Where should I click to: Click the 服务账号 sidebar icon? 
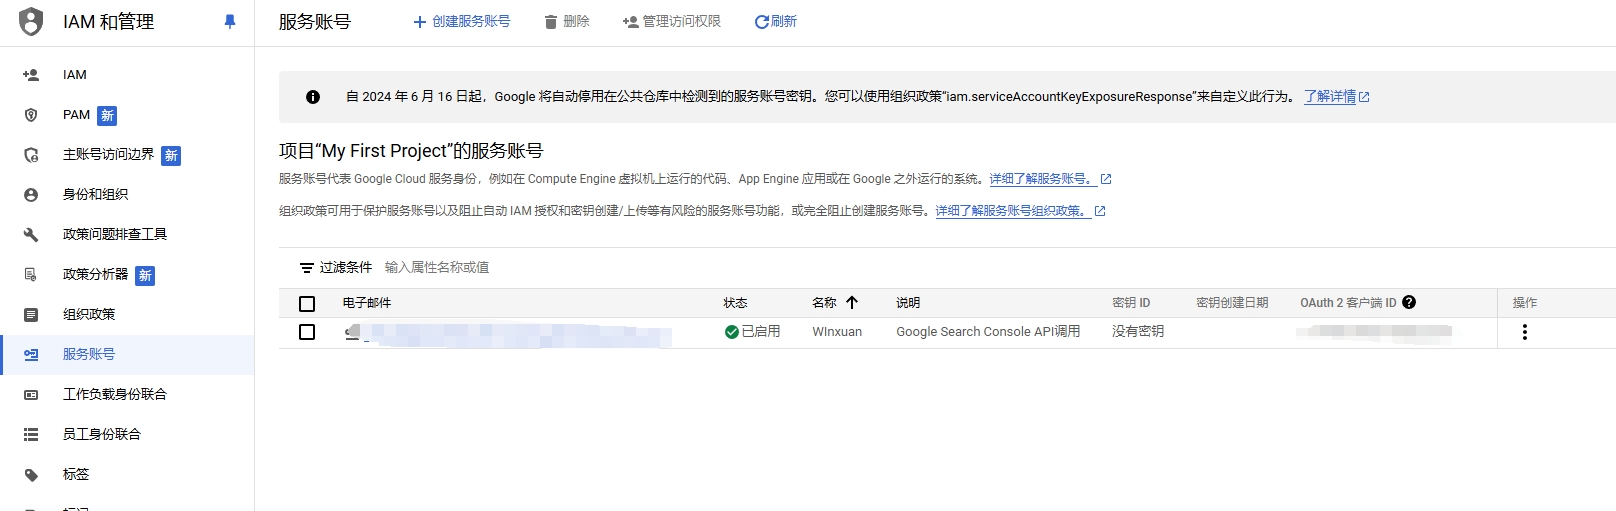point(31,355)
